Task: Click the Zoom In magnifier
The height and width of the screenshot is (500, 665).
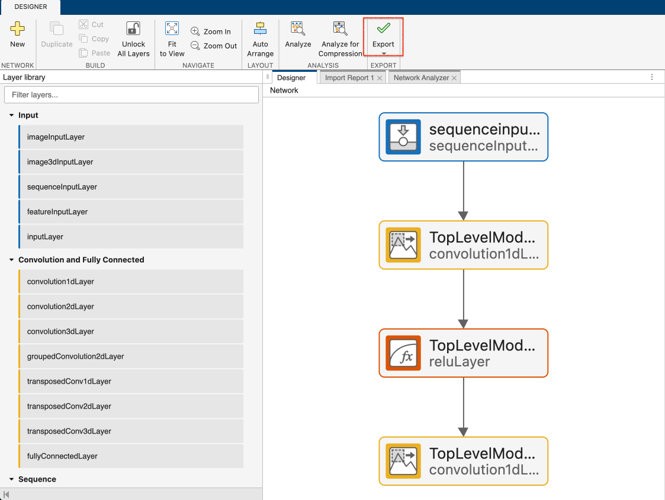Action: click(195, 31)
